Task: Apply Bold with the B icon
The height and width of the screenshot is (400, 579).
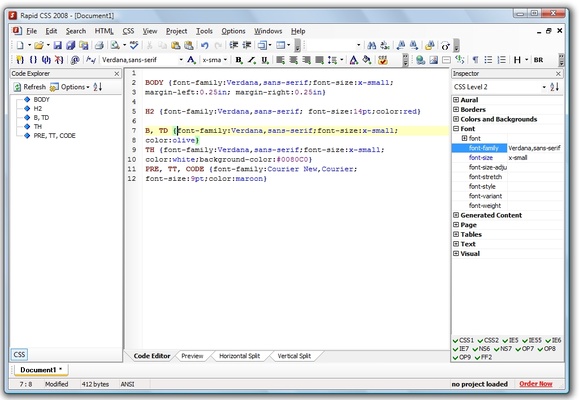Action: pyautogui.click(x=239, y=60)
